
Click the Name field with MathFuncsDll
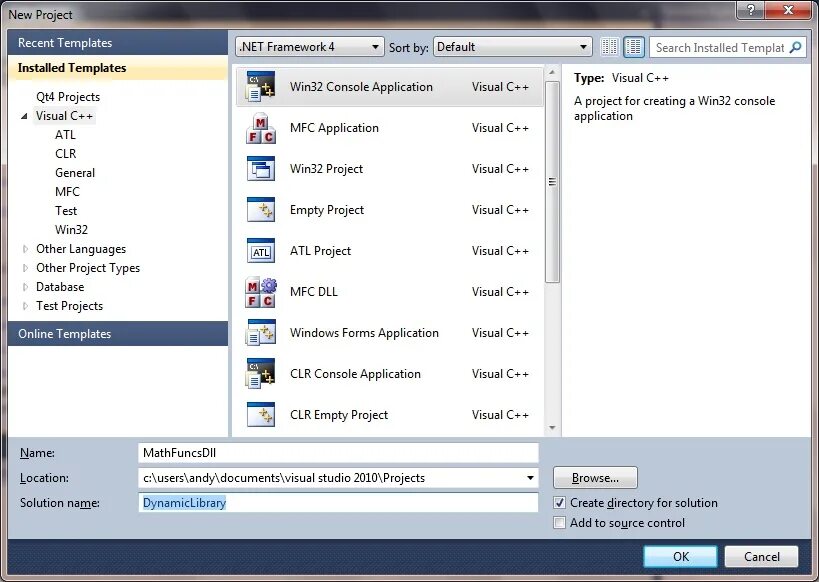pyautogui.click(x=338, y=453)
